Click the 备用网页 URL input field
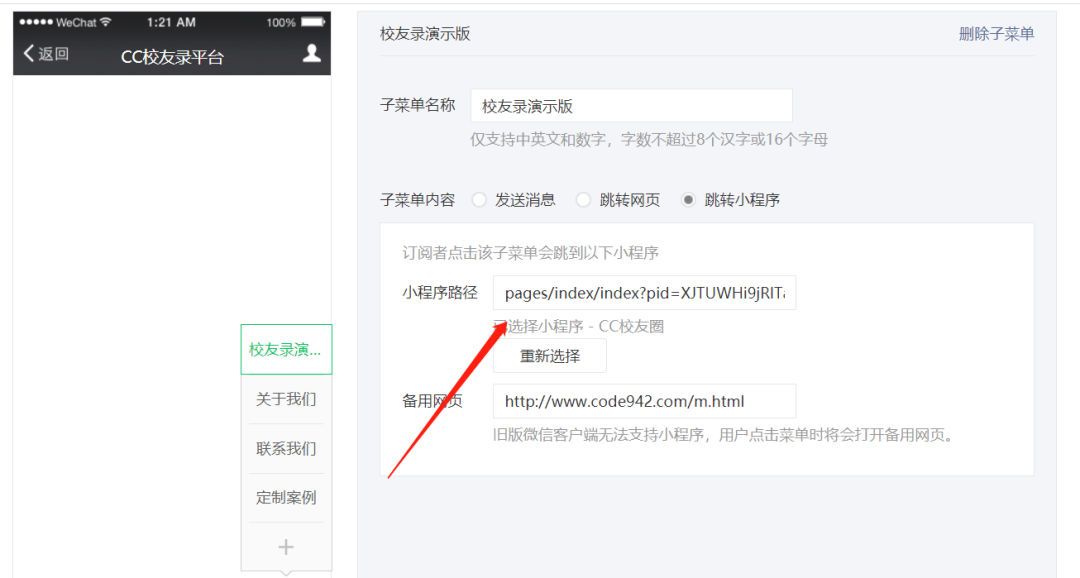The image size is (1080, 578). pos(644,401)
